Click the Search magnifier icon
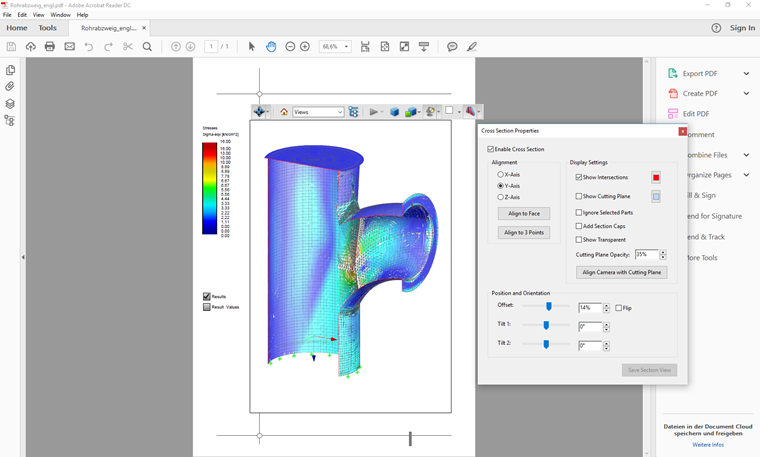Viewport: 760px width, 457px height. point(147,47)
